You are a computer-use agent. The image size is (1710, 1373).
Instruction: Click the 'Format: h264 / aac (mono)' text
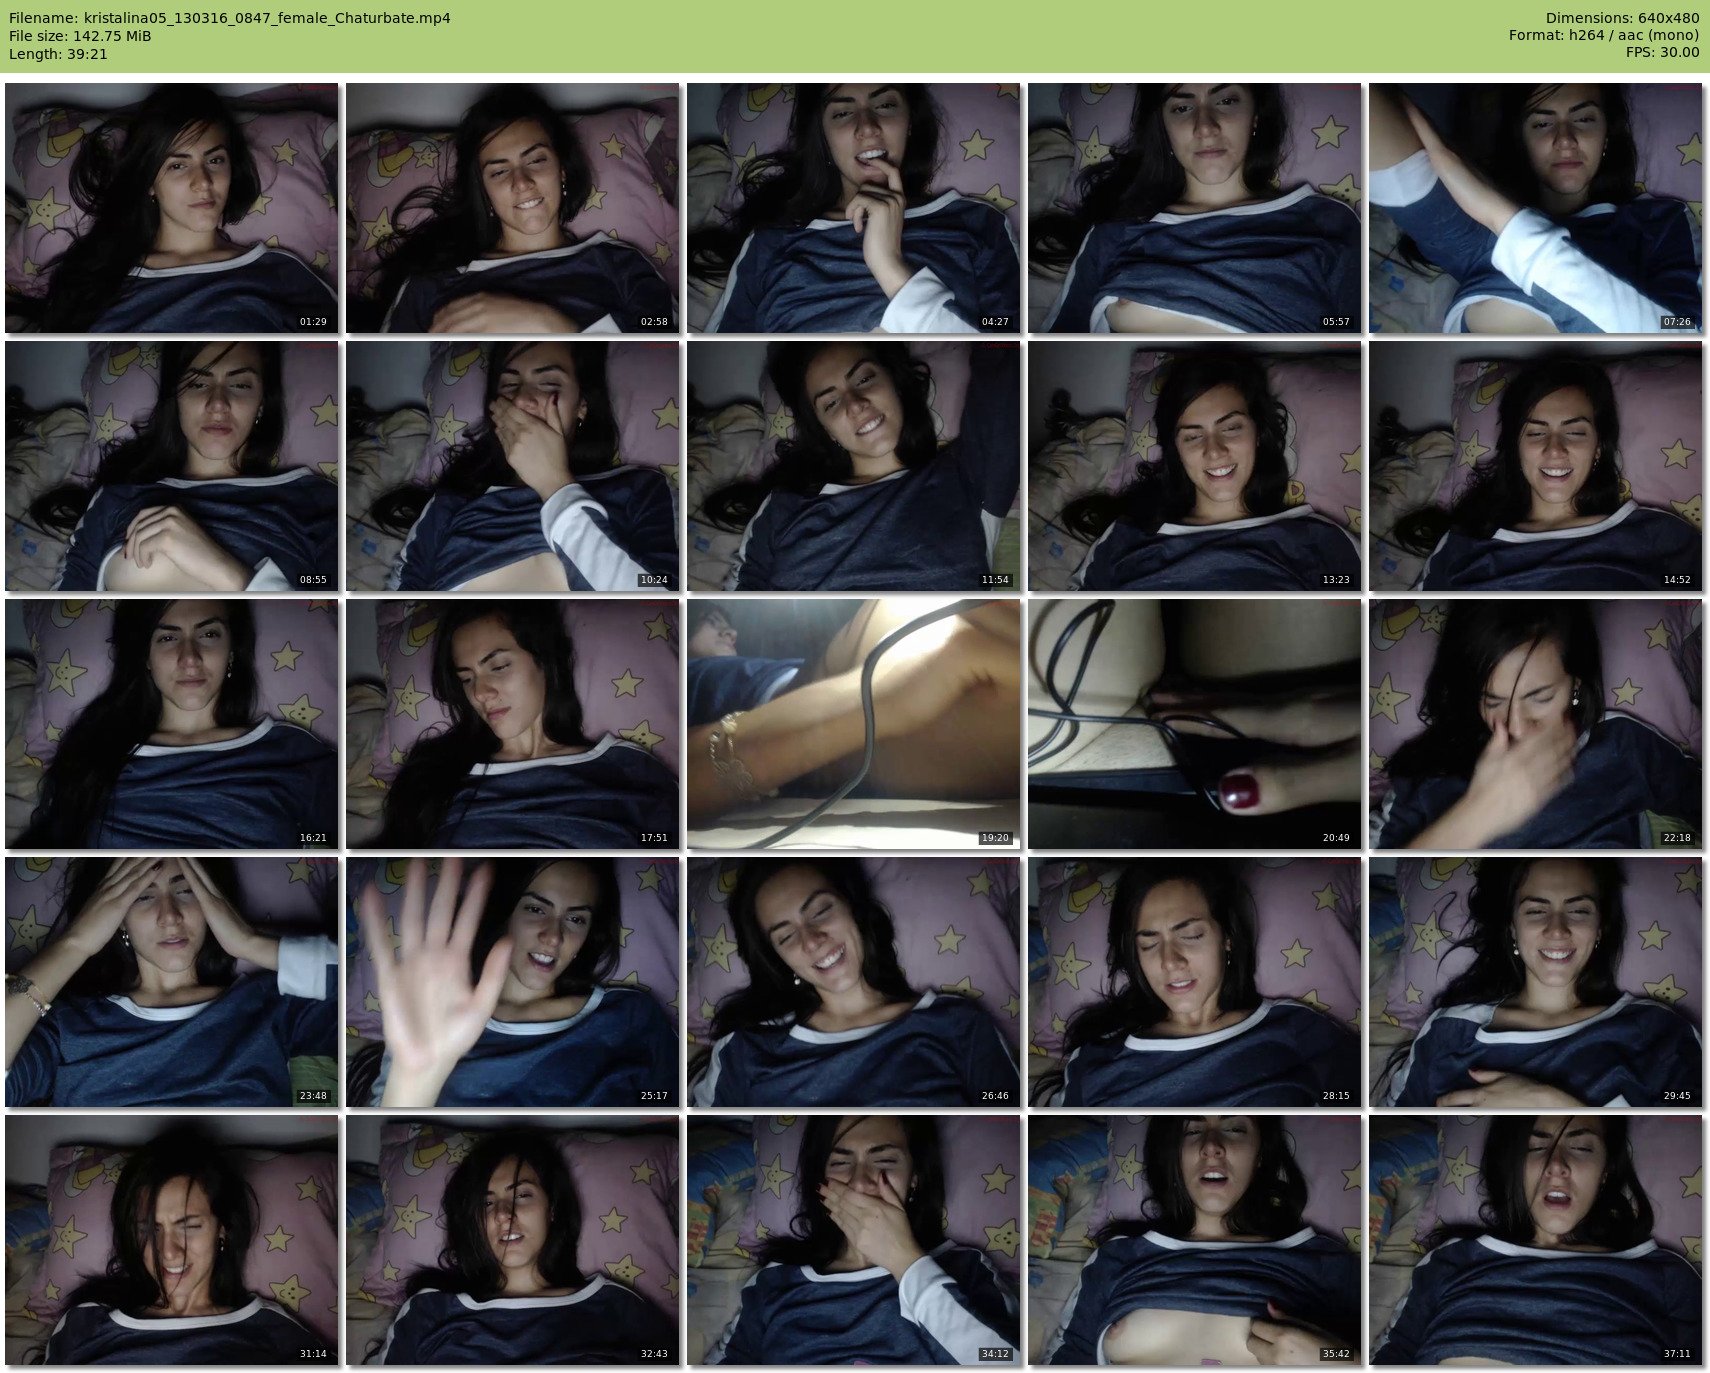[1604, 36]
